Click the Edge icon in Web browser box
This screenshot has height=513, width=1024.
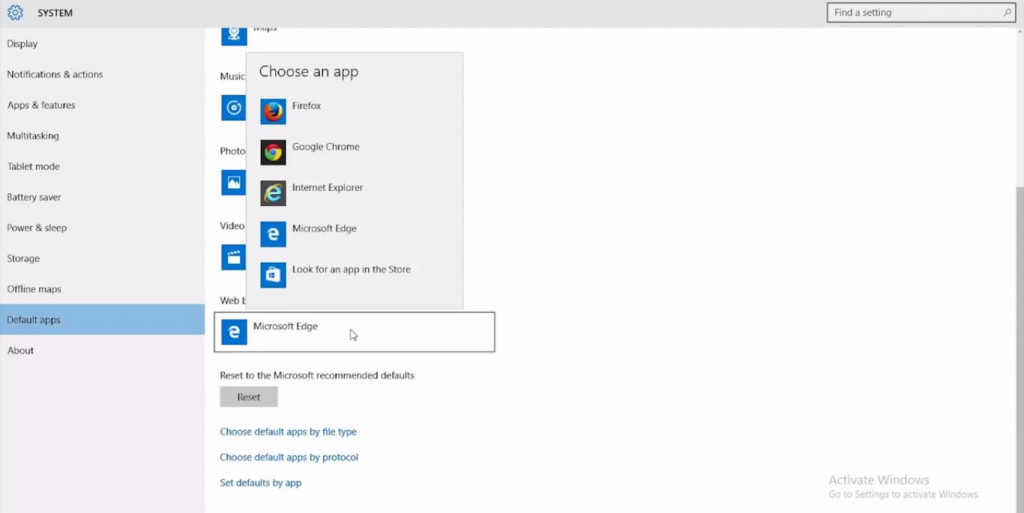pyautogui.click(x=234, y=332)
